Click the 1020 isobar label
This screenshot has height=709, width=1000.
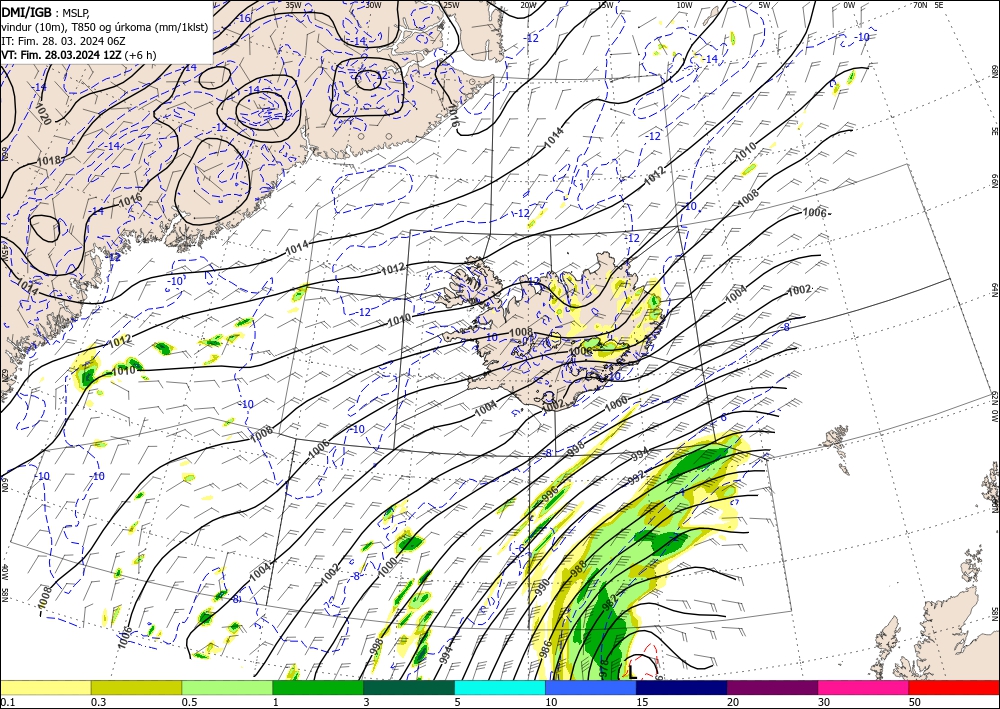(43, 115)
